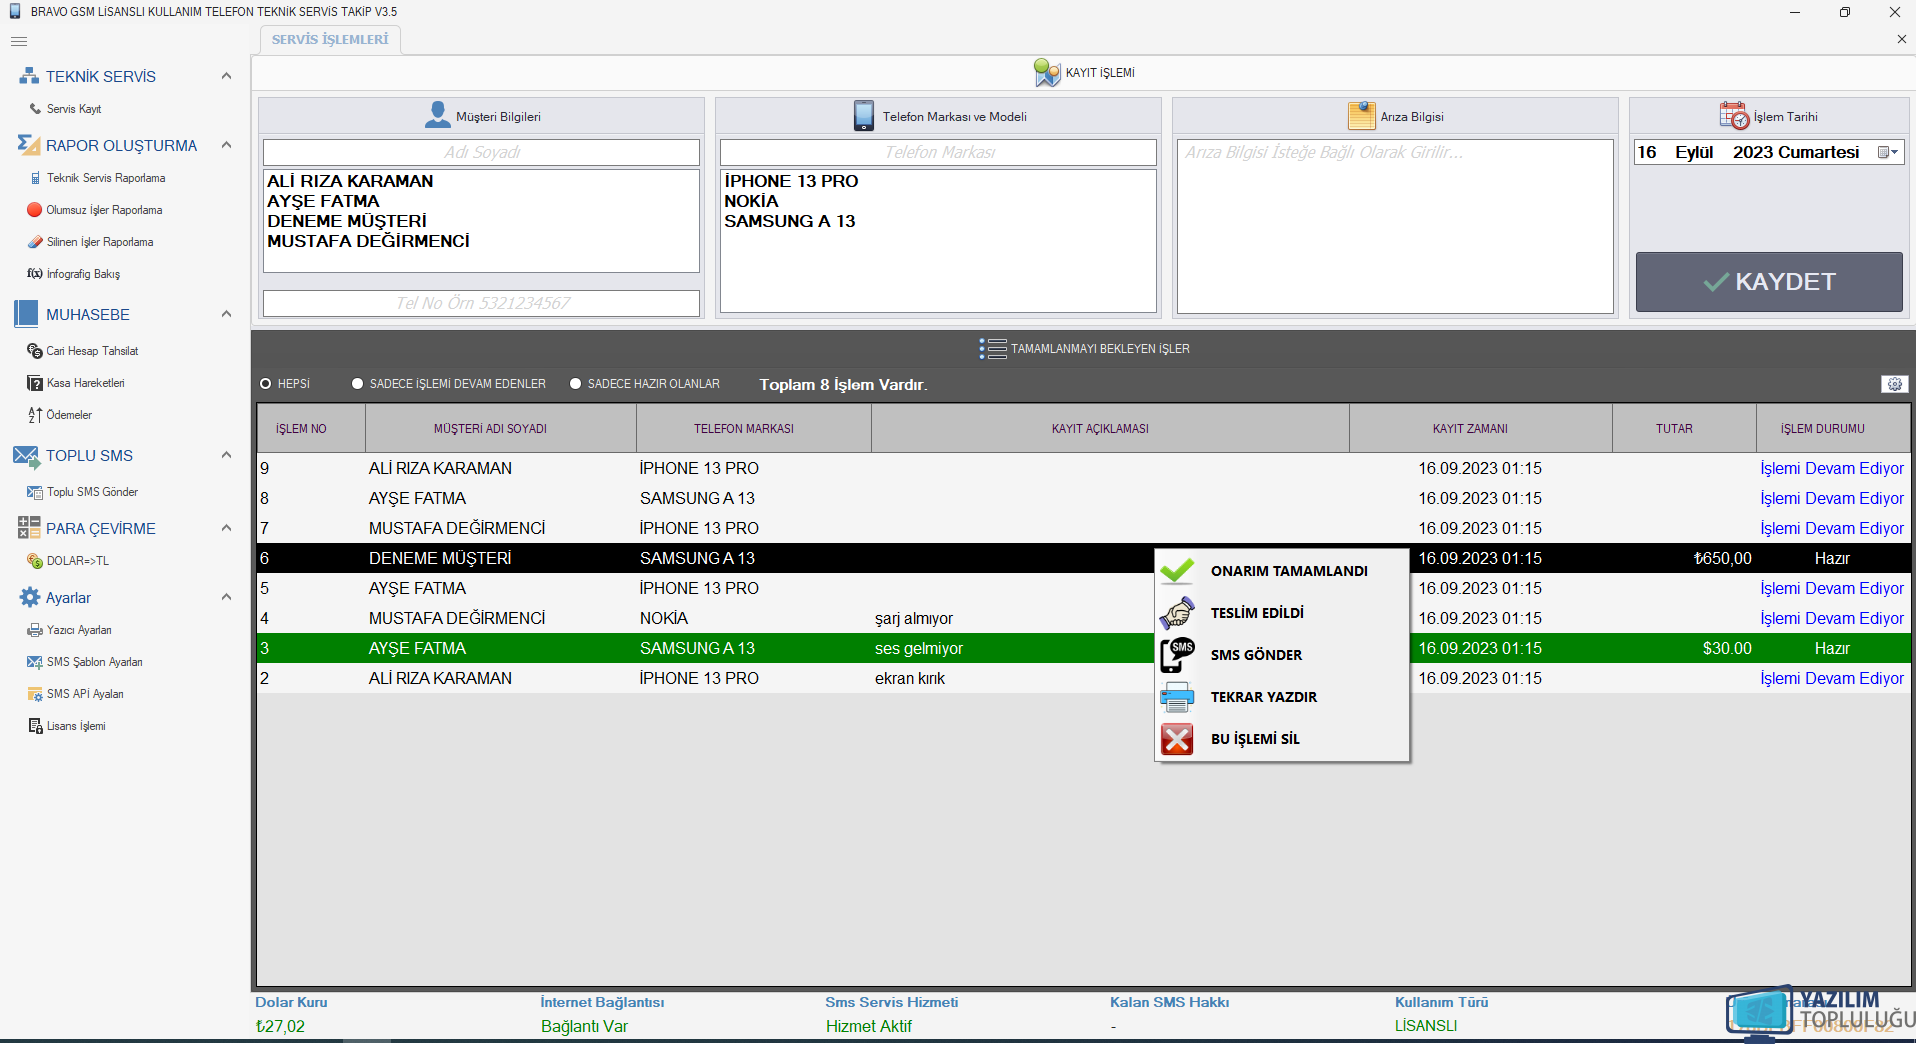The width and height of the screenshot is (1916, 1044).
Task: Open DOLAR=>TL converter link
Action: point(78,561)
